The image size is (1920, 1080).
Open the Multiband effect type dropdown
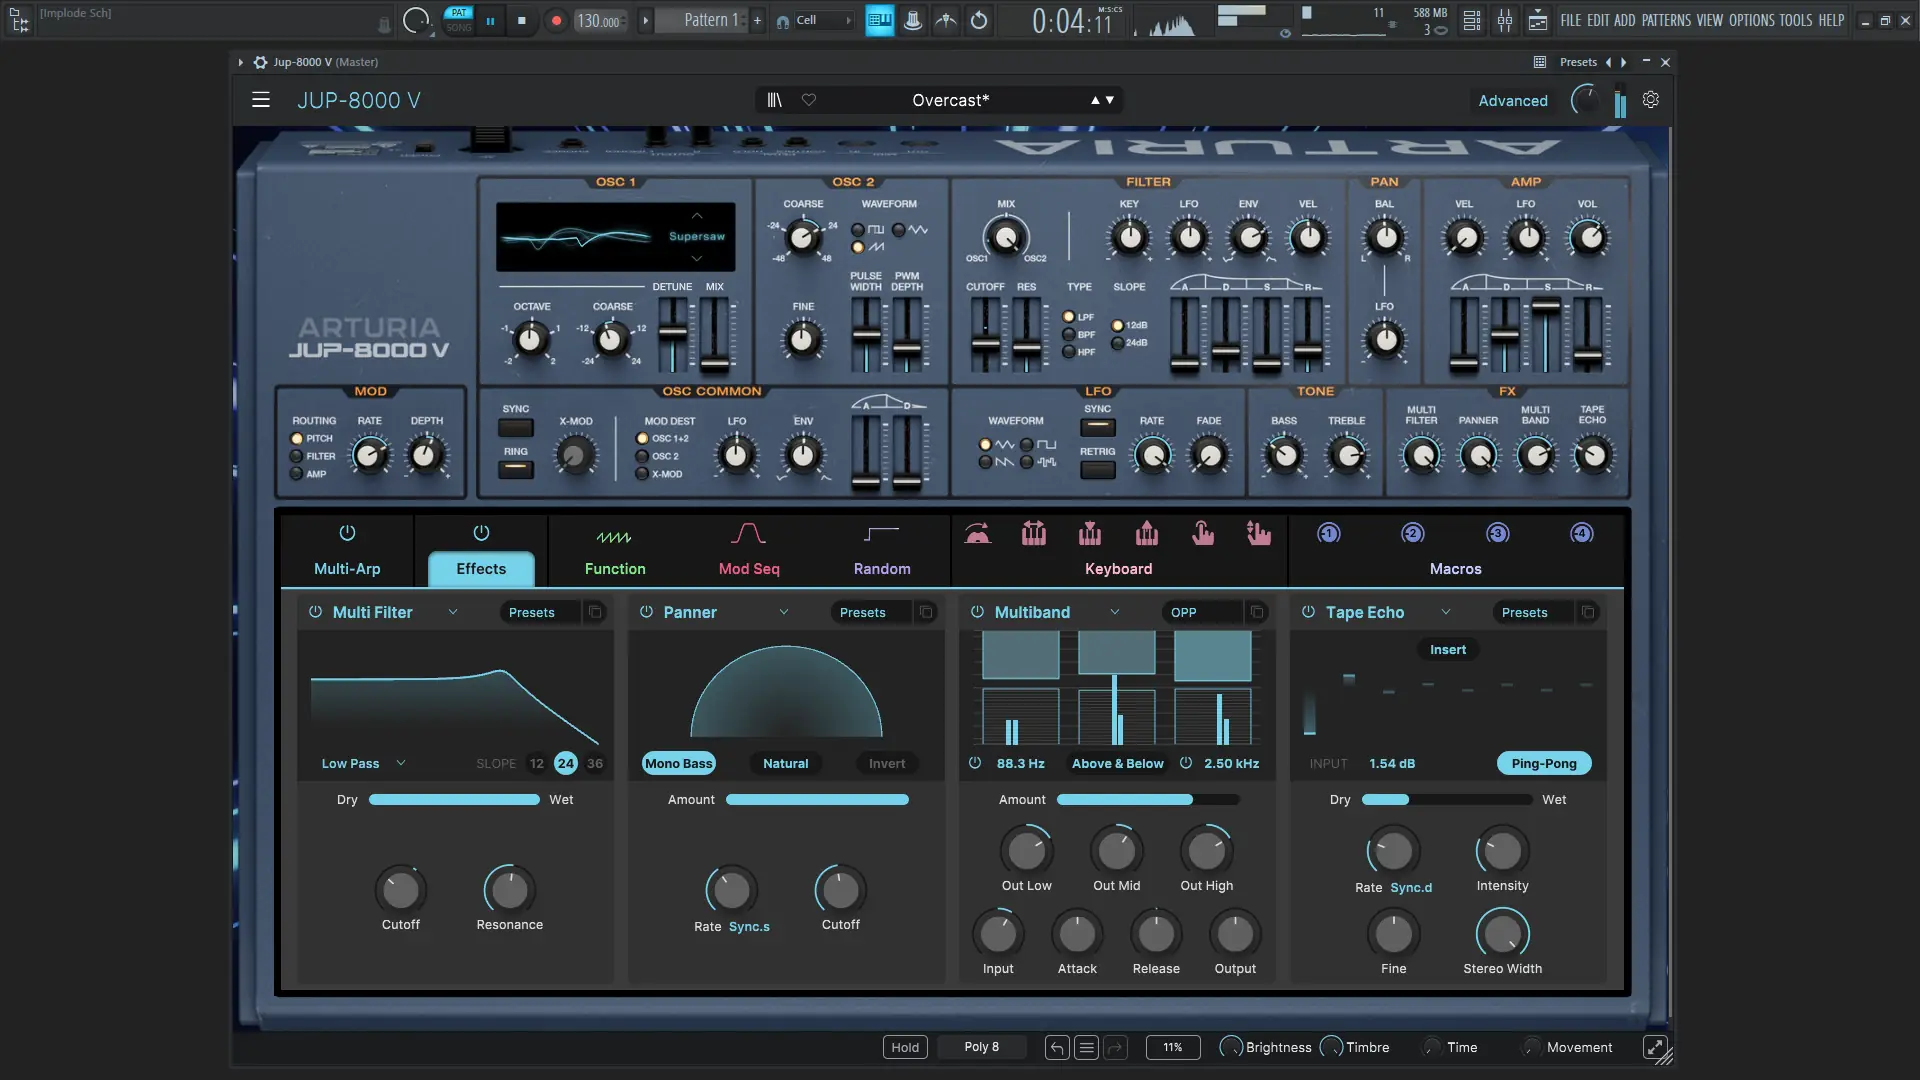click(x=1114, y=612)
